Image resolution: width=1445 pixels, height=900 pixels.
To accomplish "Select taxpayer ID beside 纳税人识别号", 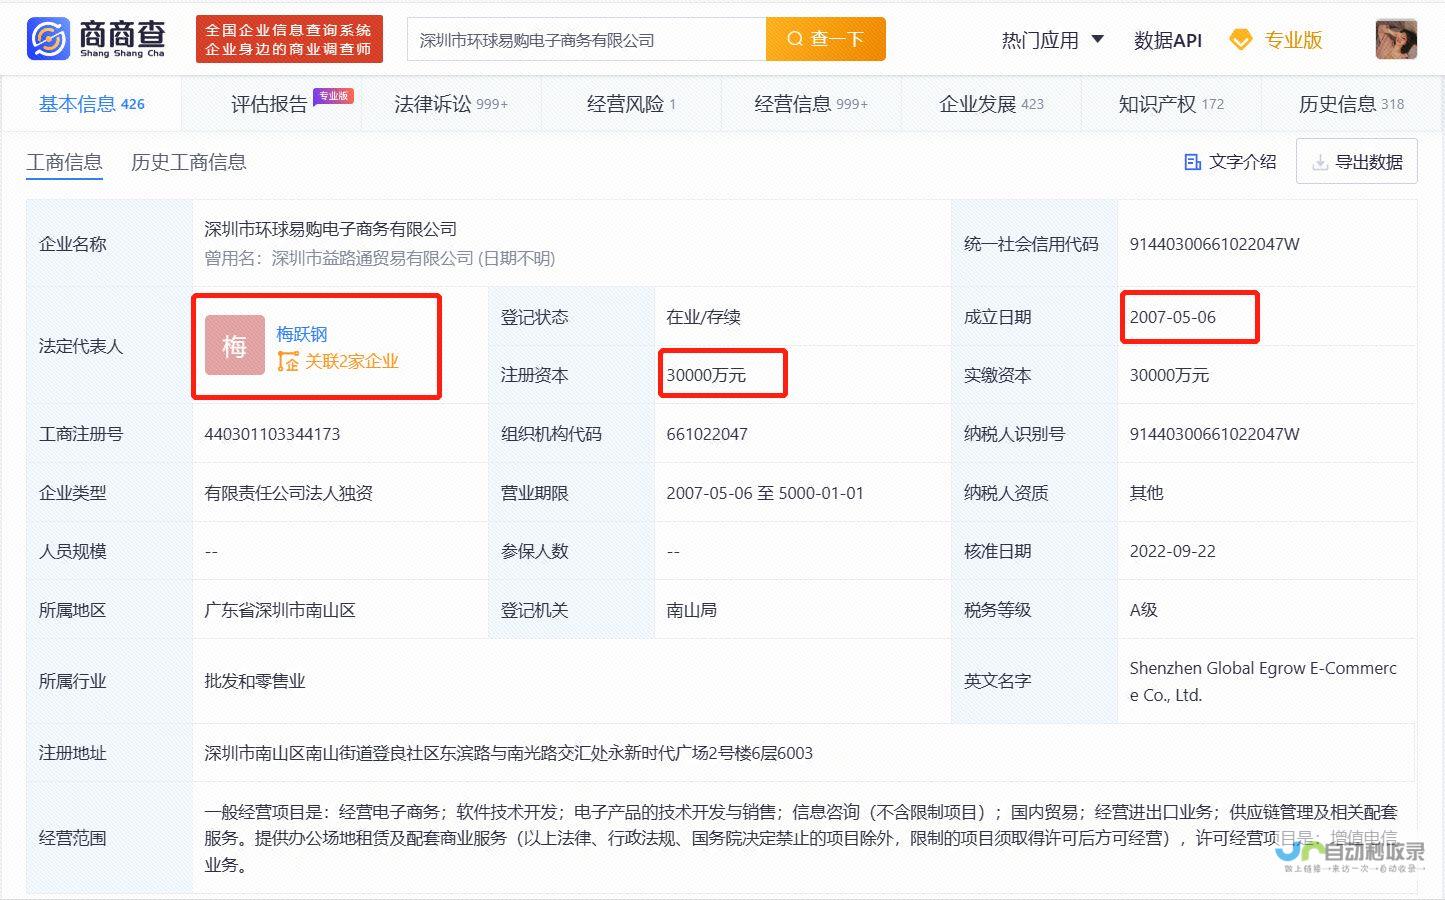I will point(1214,434).
